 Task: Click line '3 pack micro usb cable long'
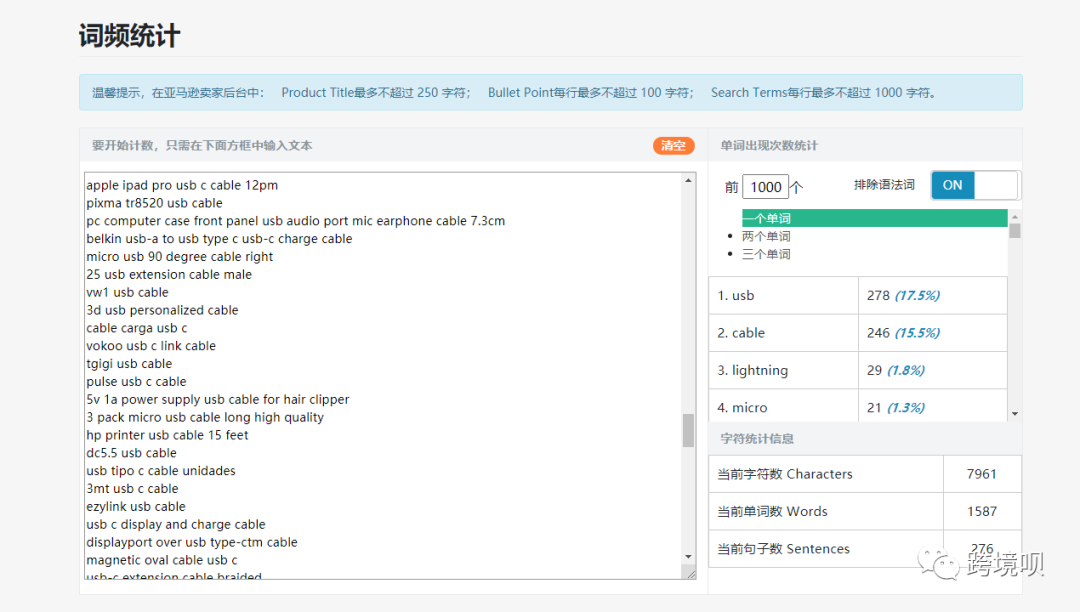(205, 418)
